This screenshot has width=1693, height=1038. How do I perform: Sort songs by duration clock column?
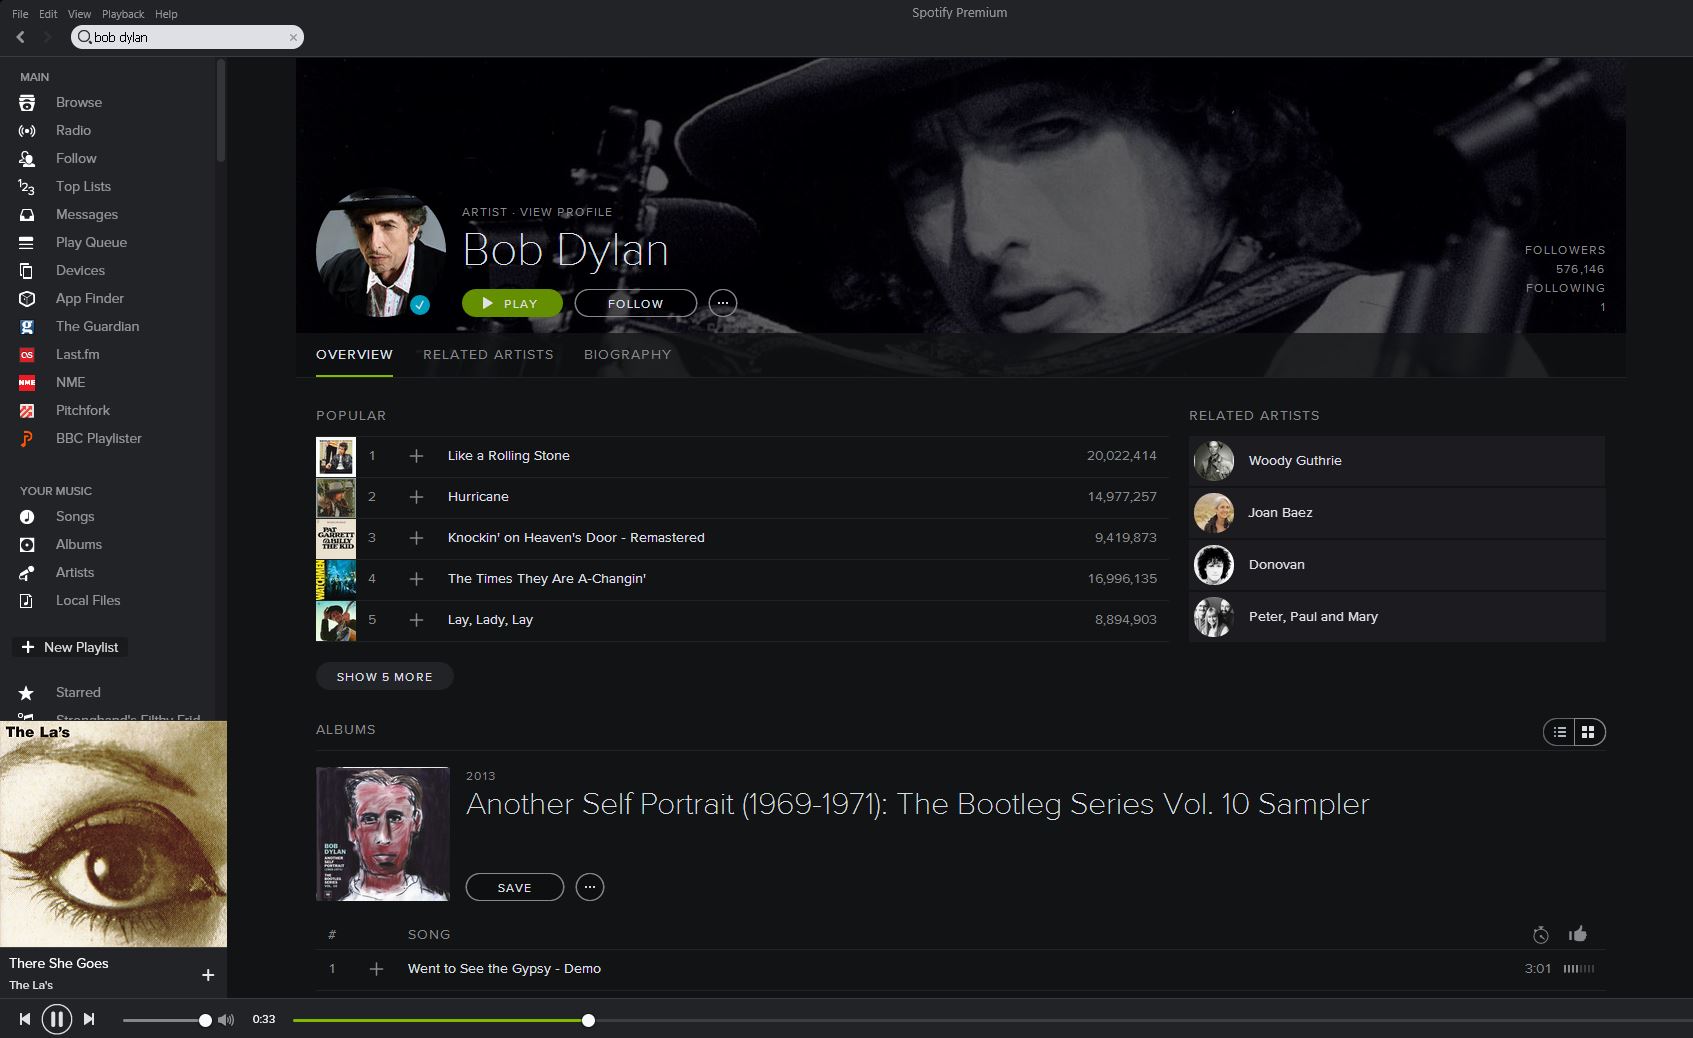point(1541,935)
